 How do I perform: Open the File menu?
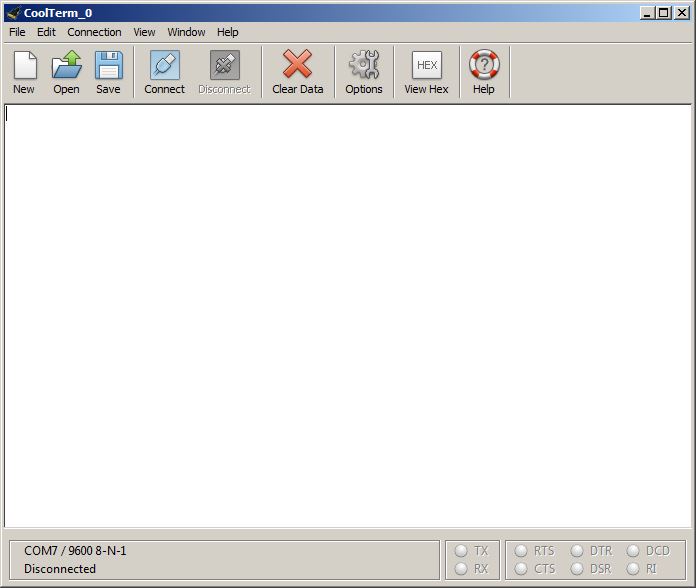17,32
